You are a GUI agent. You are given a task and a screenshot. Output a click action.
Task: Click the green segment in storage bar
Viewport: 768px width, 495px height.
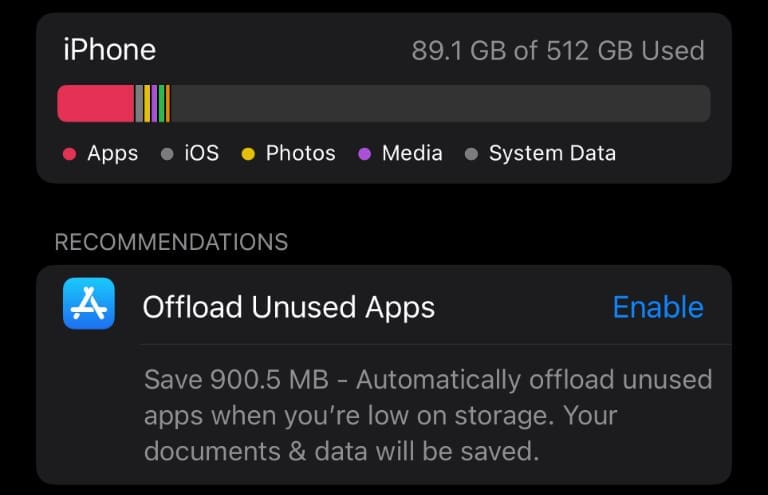pos(162,103)
